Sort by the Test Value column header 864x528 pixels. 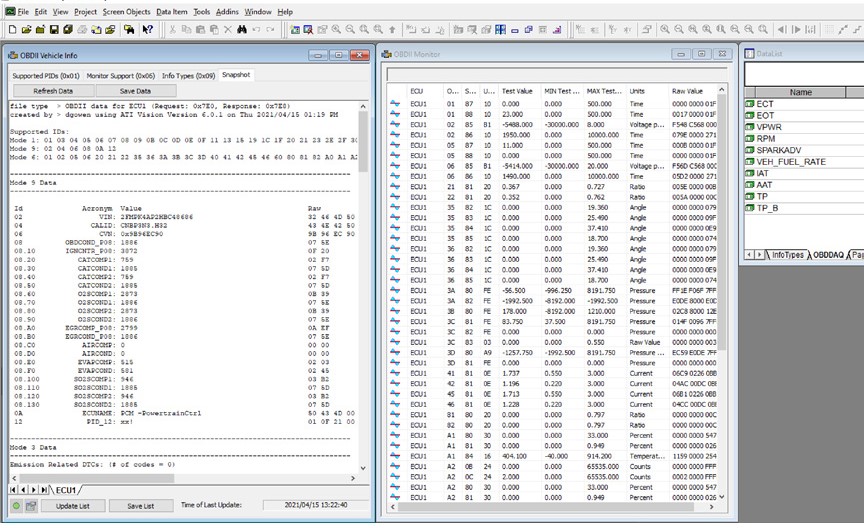click(x=518, y=90)
